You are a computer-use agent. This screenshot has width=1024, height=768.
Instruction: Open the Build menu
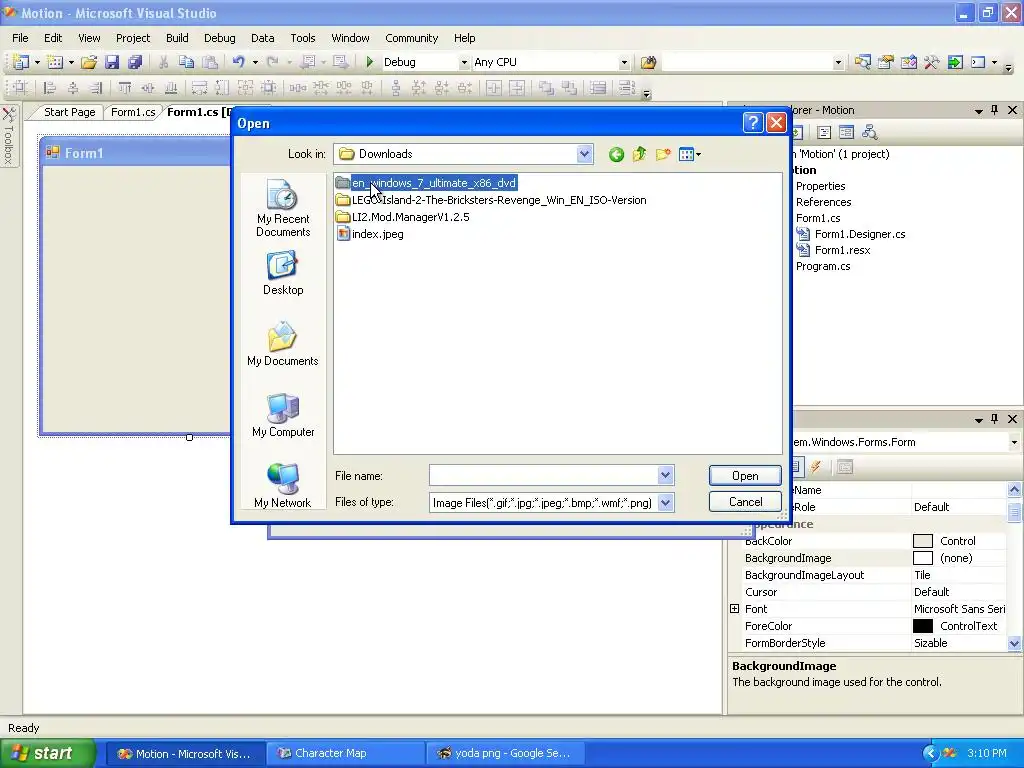click(x=177, y=38)
